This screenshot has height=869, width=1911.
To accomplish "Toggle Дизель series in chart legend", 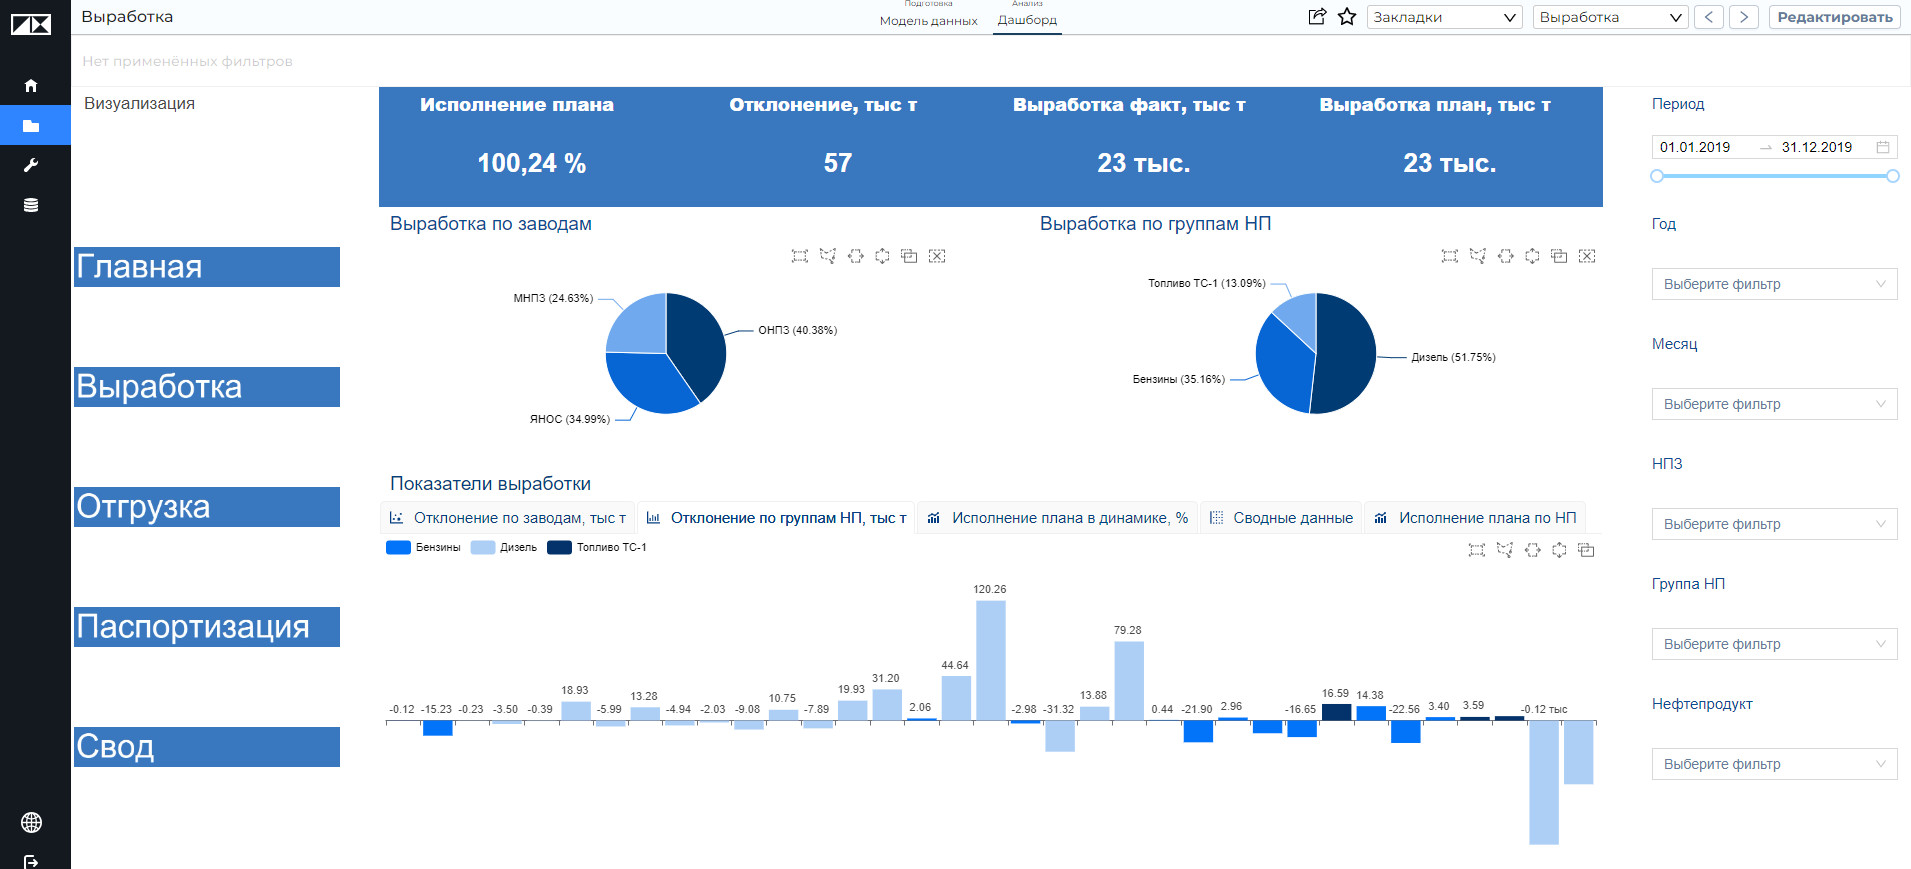I will pos(504,547).
